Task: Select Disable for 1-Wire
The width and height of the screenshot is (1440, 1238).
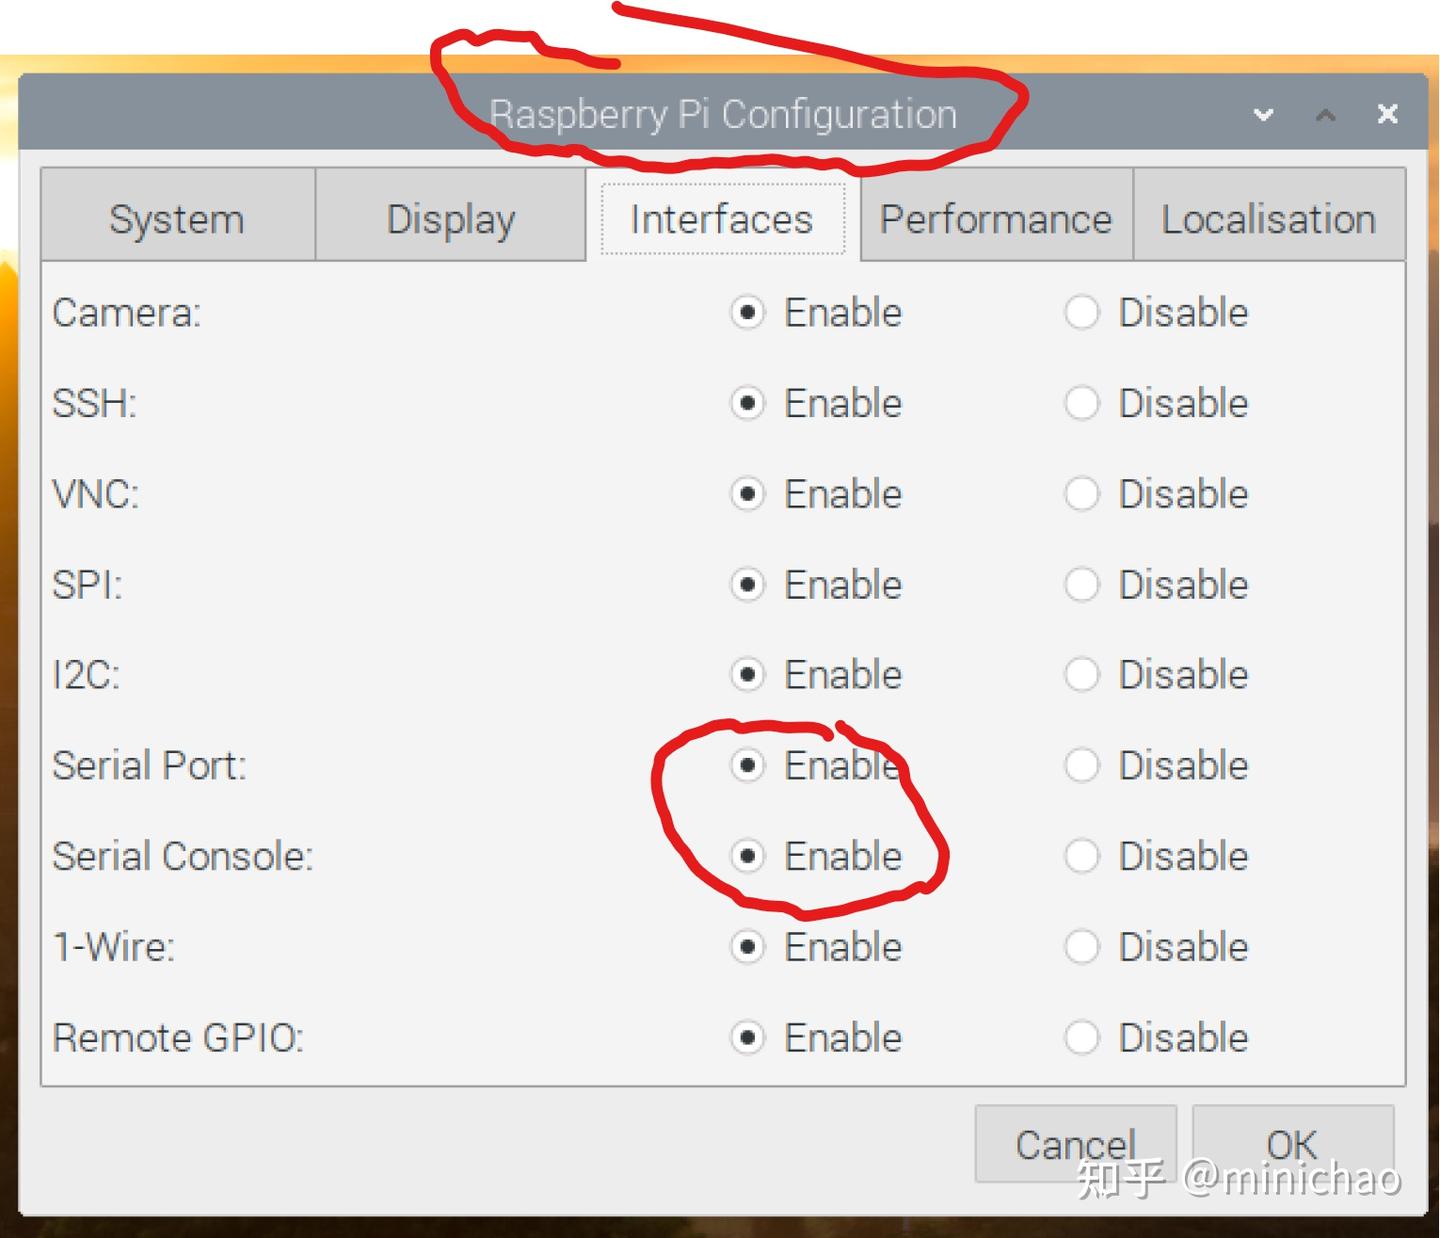Action: [x=1082, y=946]
